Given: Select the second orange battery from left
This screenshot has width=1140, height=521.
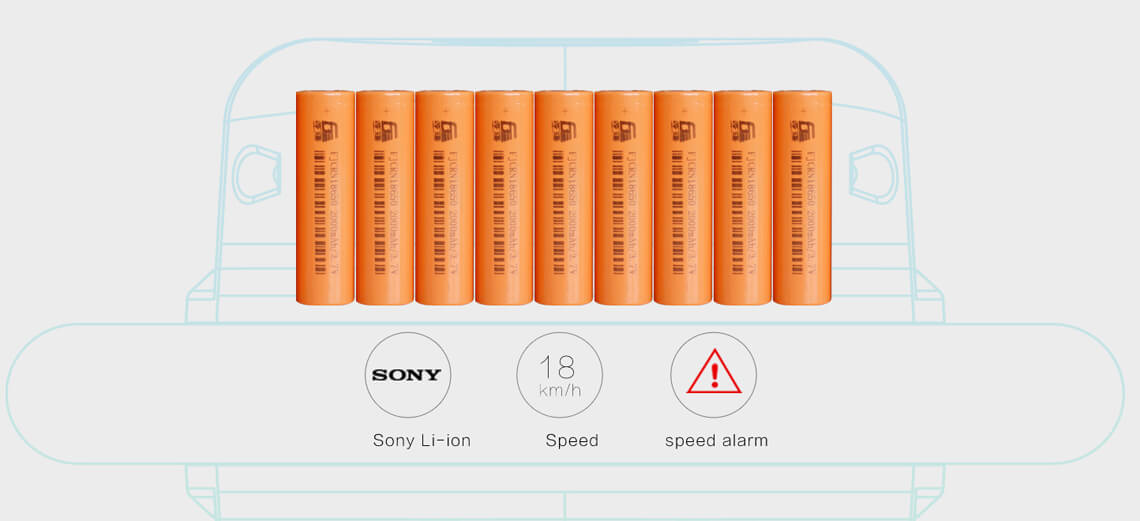Looking at the screenshot, I should [385, 197].
